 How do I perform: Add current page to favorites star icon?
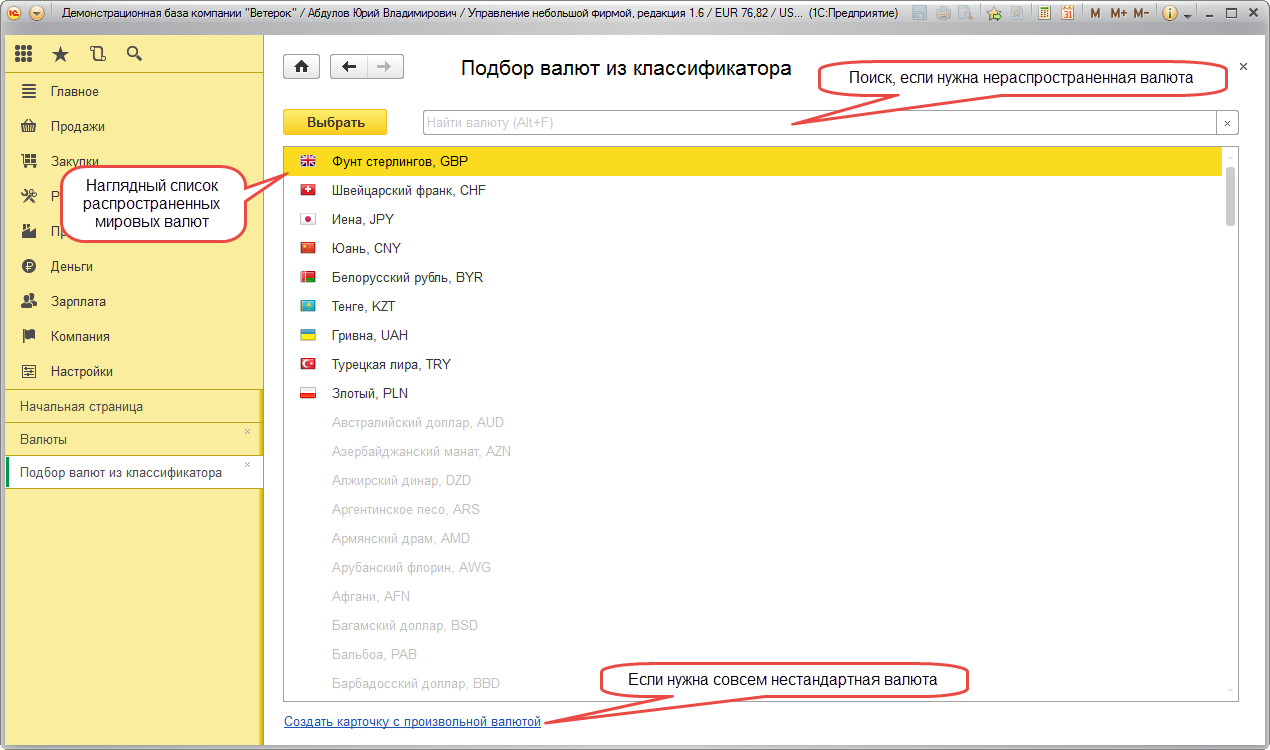coord(994,14)
